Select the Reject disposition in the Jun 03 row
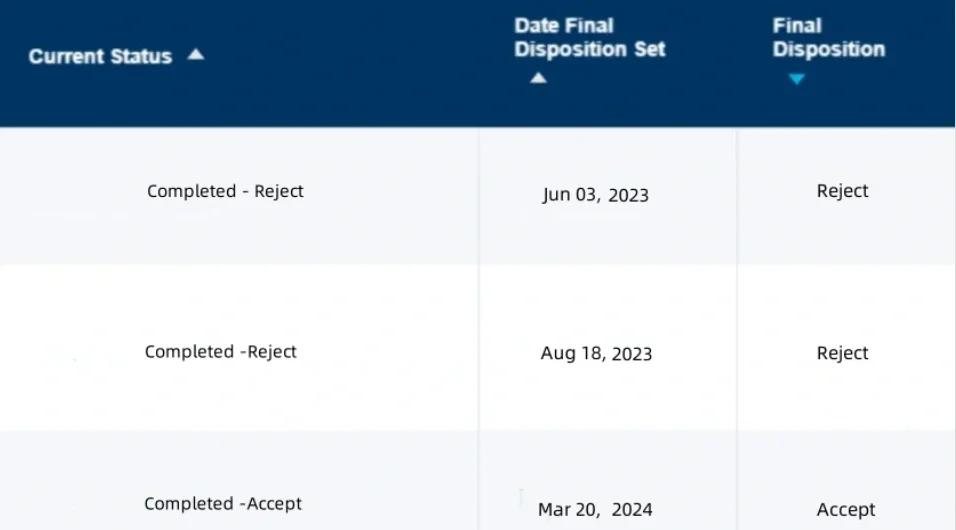The height and width of the screenshot is (530, 956). (842, 191)
